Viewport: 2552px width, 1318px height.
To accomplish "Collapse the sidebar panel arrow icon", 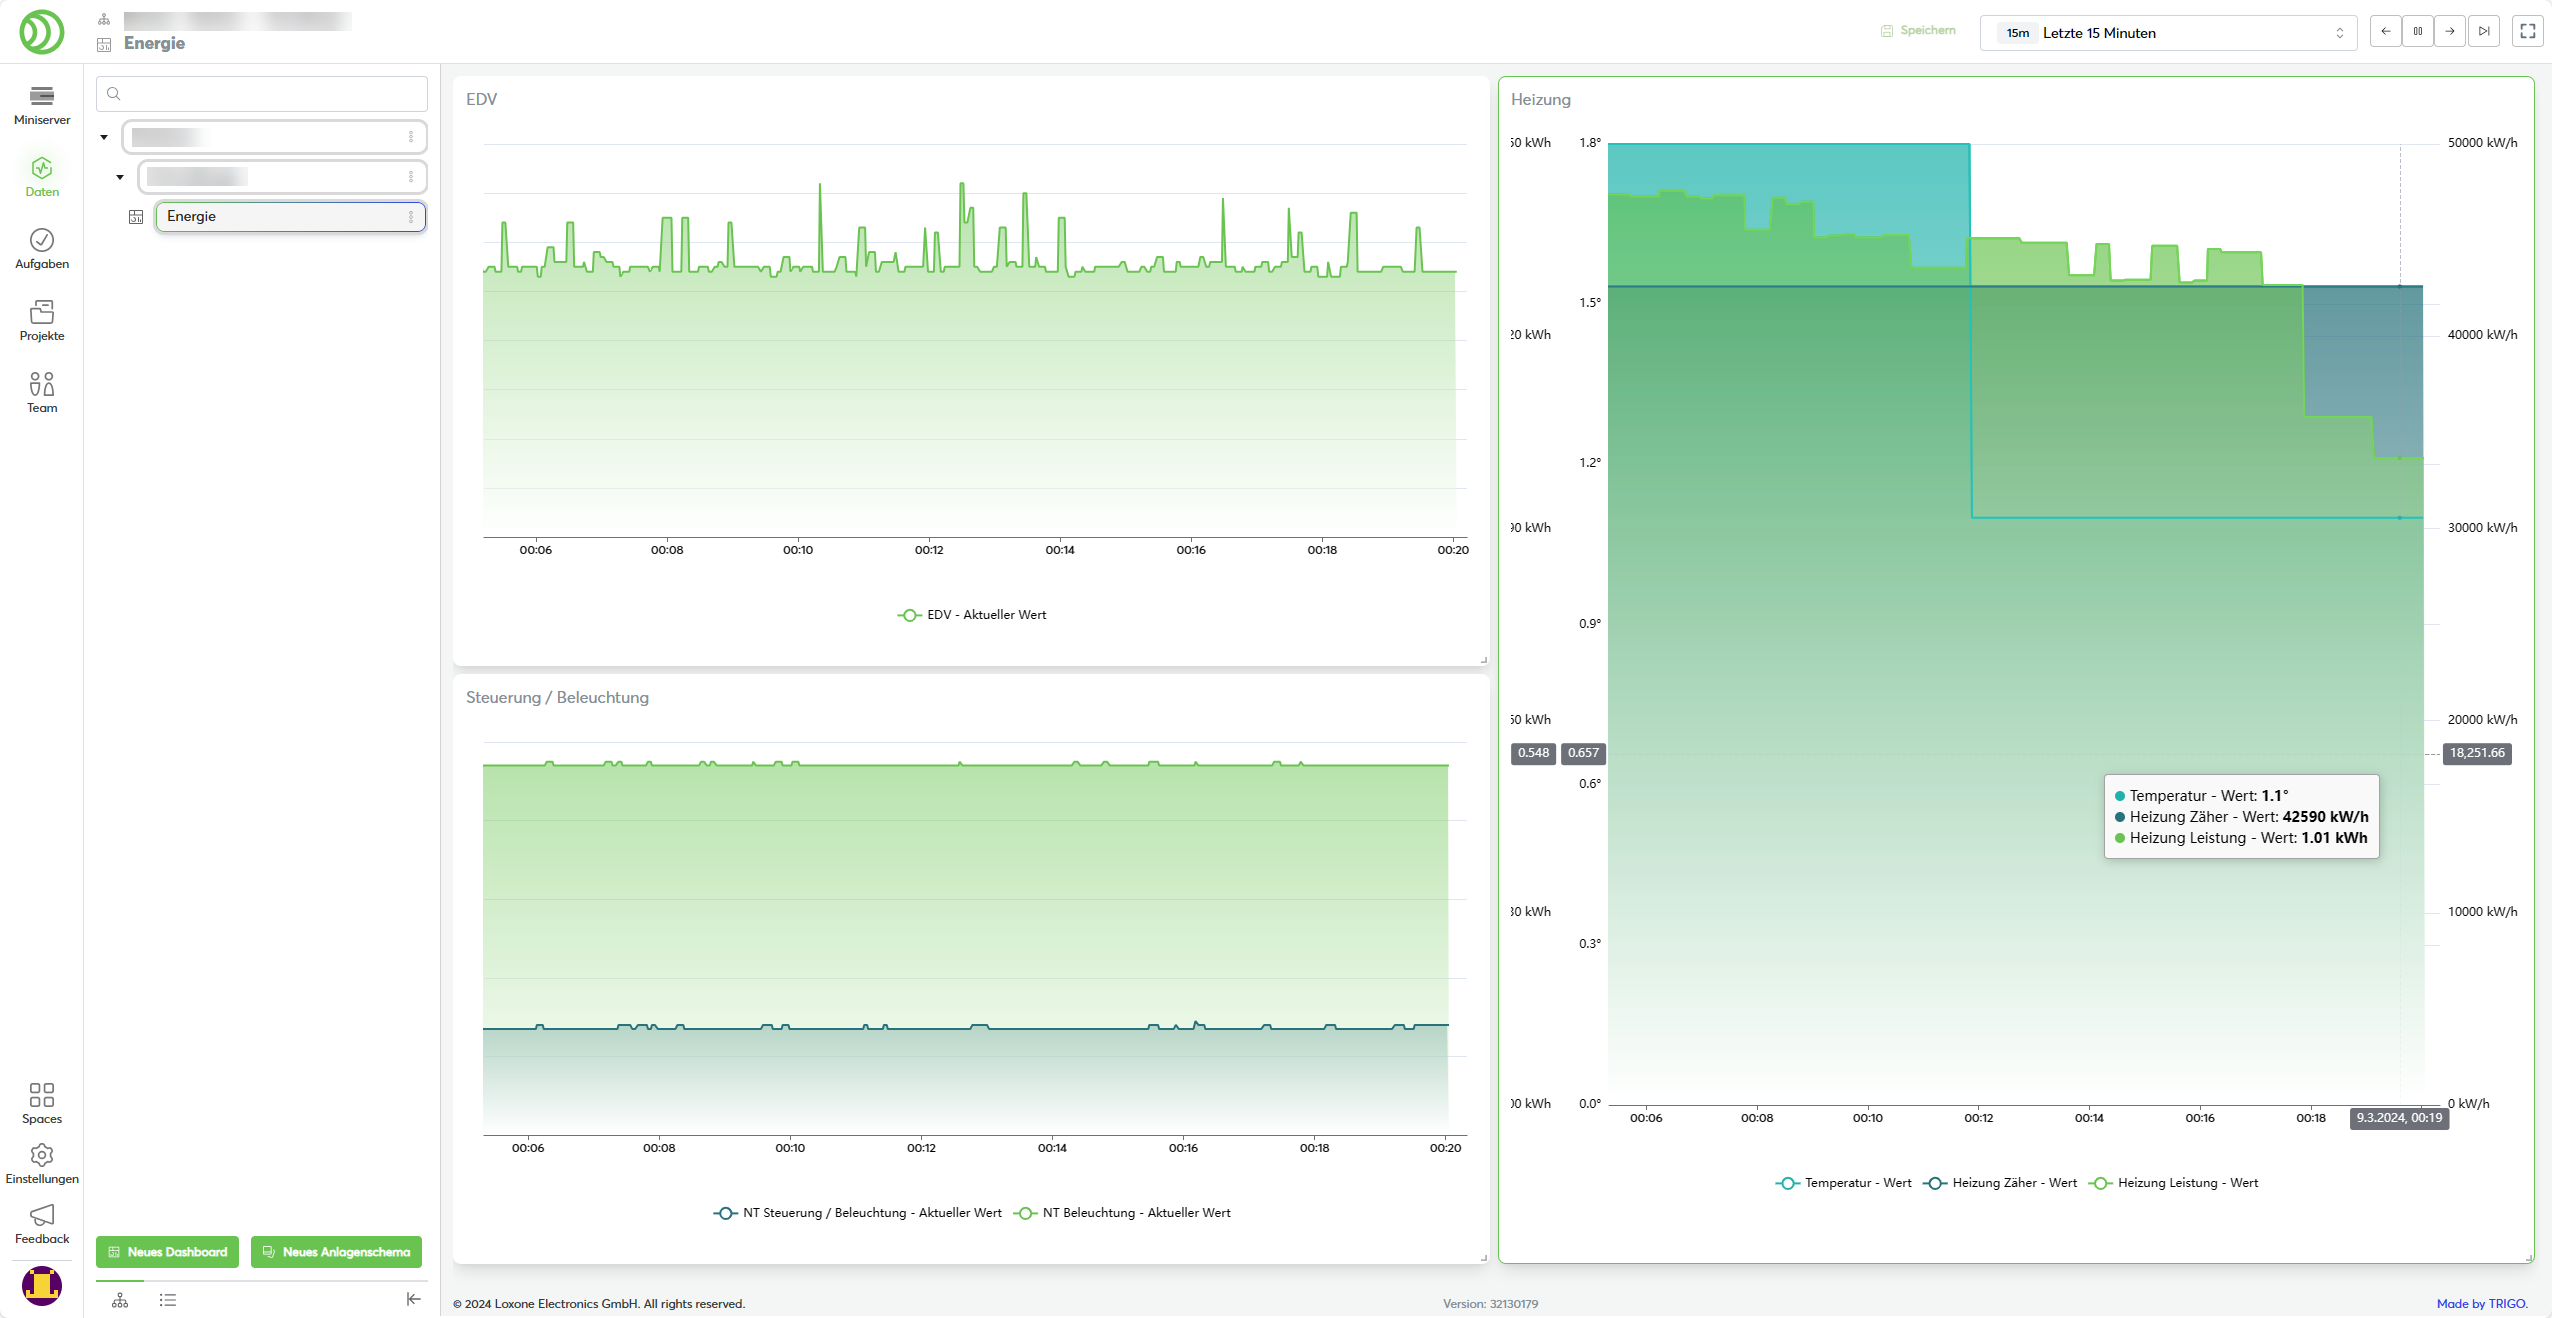I will click(x=413, y=1299).
